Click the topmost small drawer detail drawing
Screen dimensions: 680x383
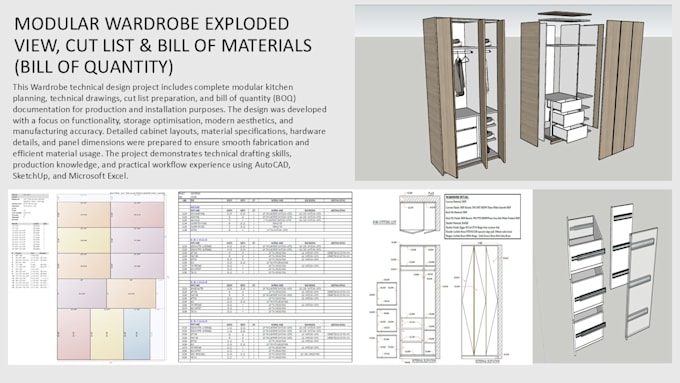point(386,294)
